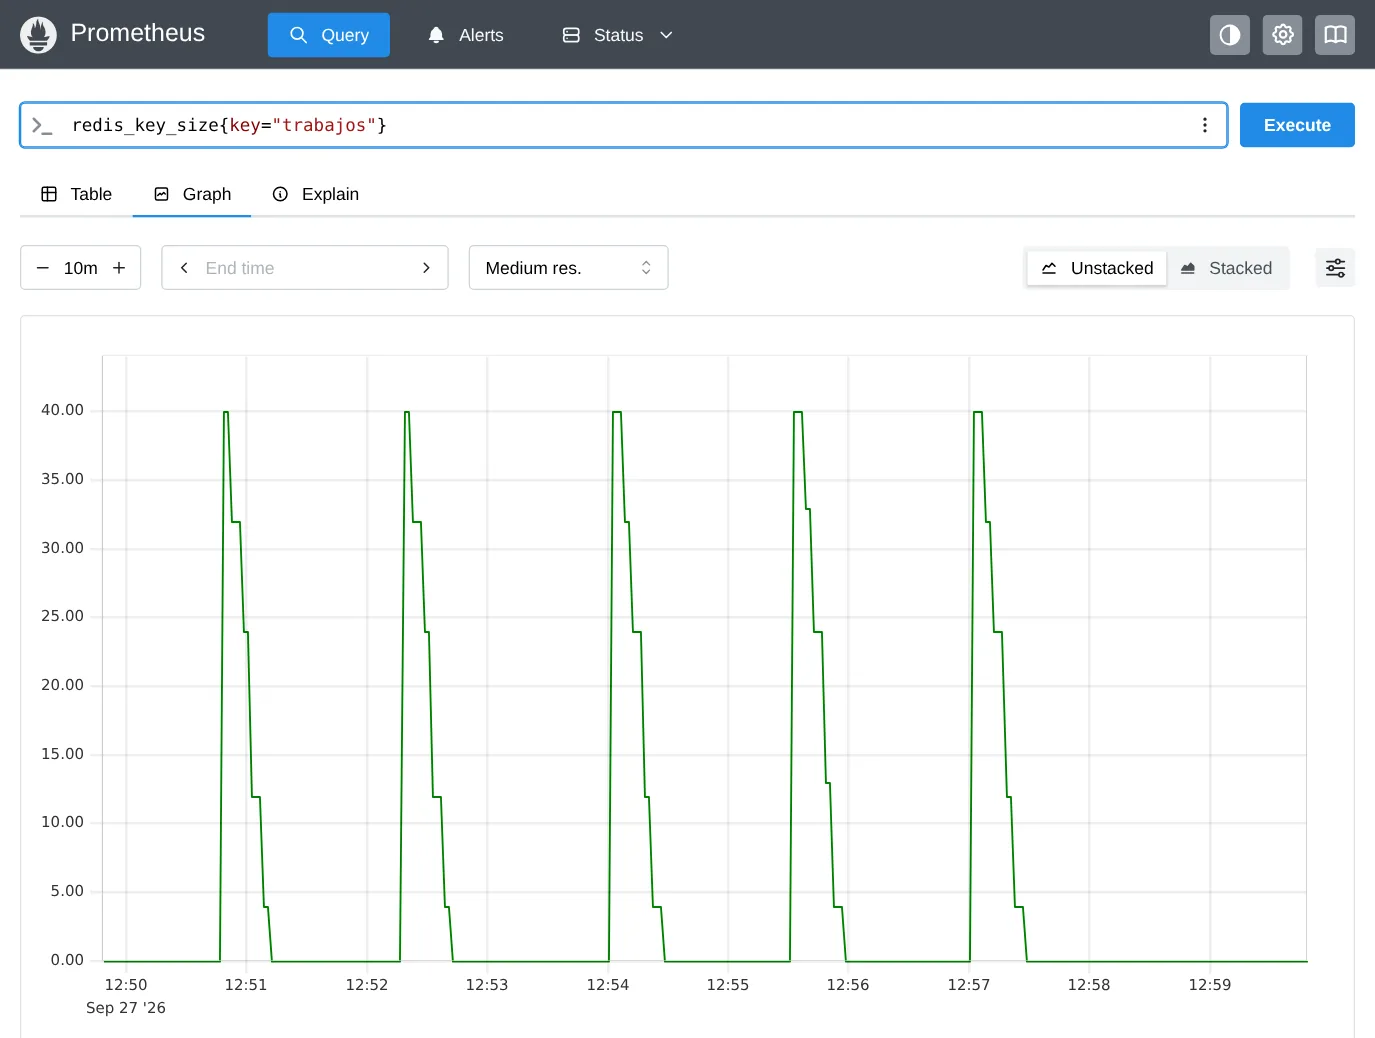Click the Prometheus flame logo

point(38,35)
